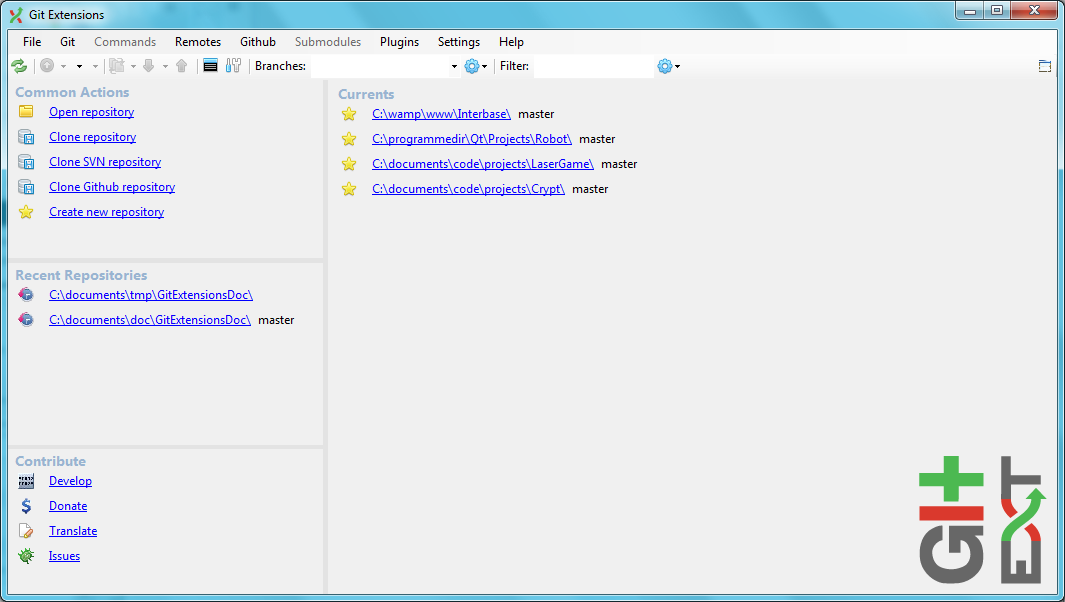Viewport: 1065px width, 602px height.
Task: Click the icon beside Clone SVN repository
Action: [x=26, y=162]
